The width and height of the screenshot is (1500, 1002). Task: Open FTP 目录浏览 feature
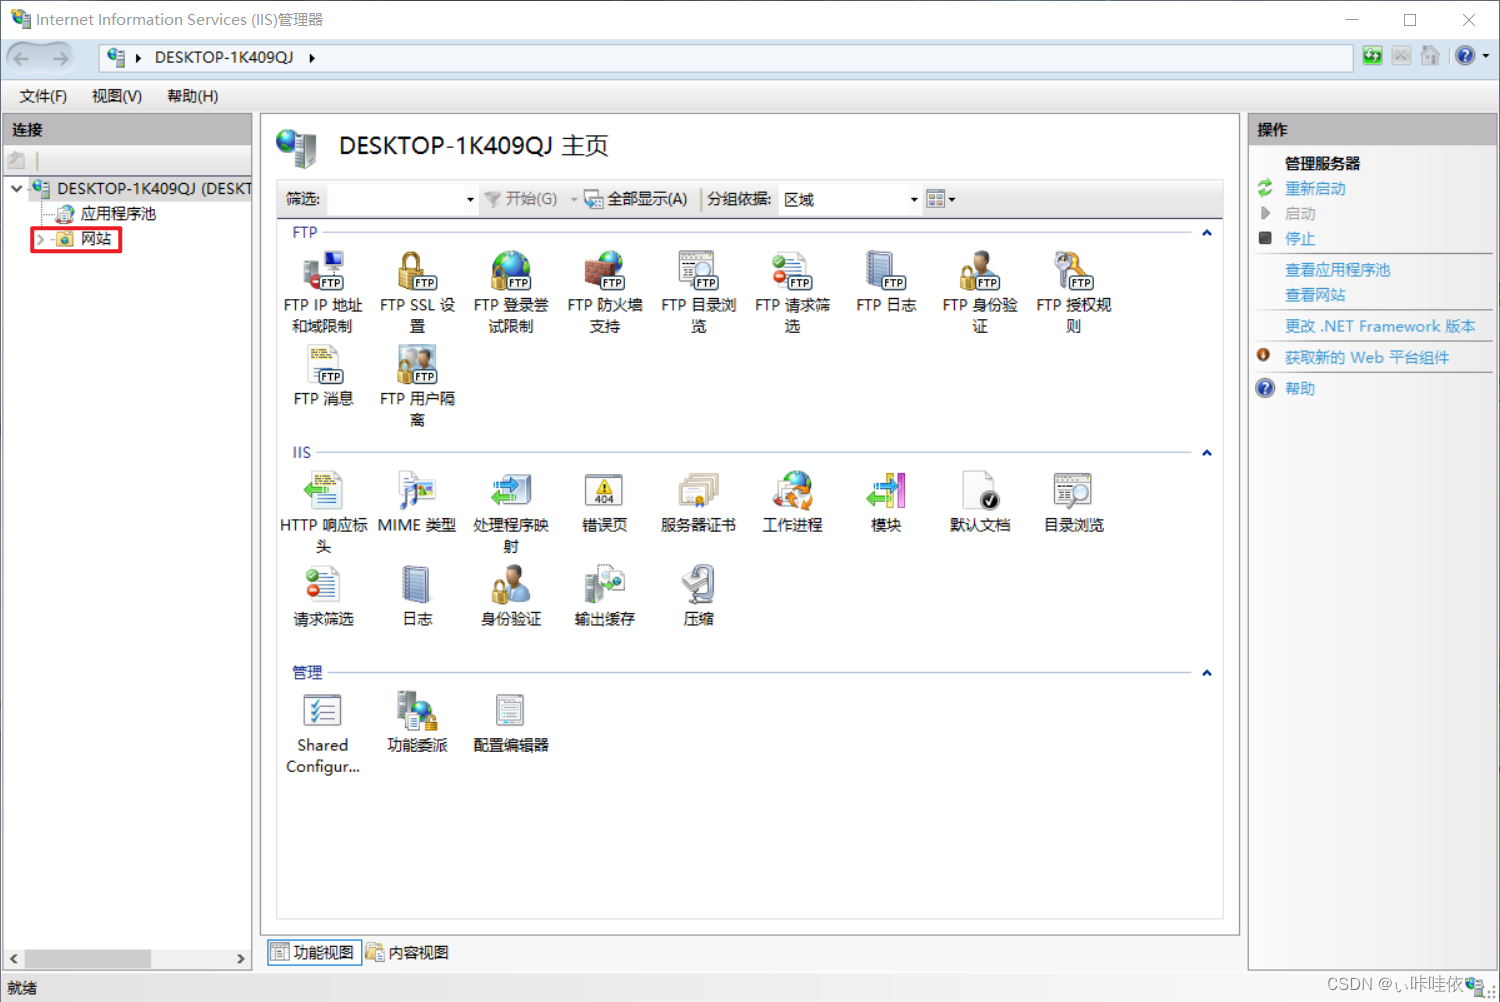click(x=698, y=292)
